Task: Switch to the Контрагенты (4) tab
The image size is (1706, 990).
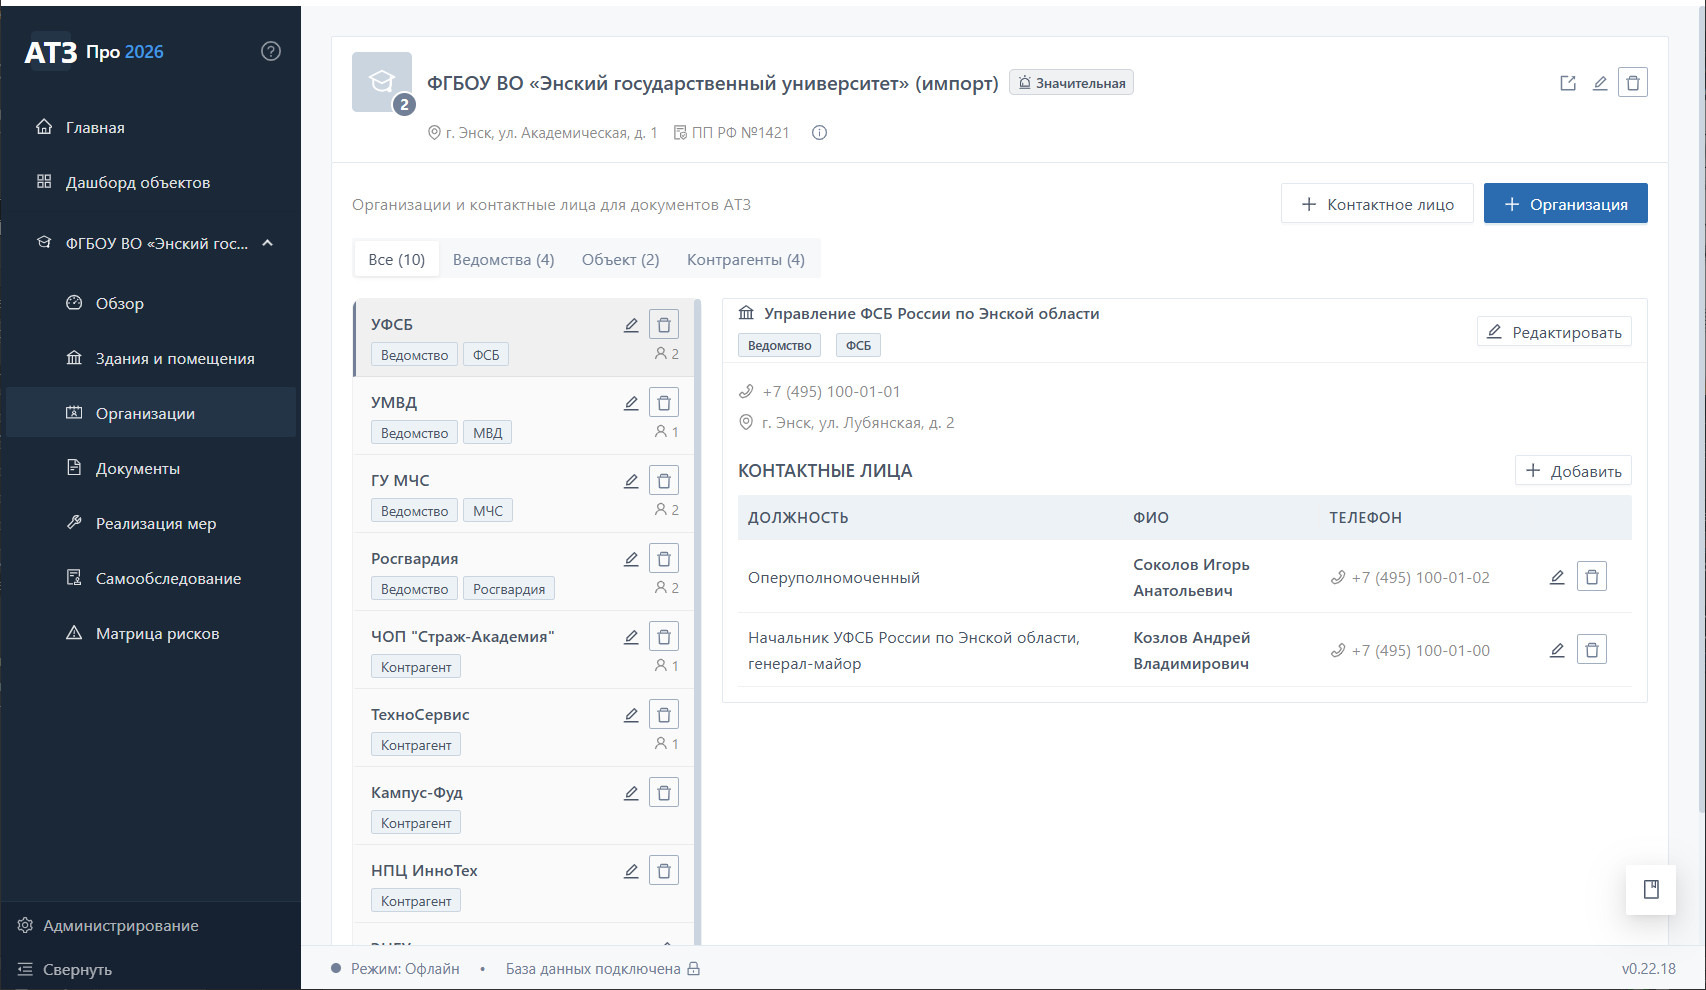Action: (x=746, y=260)
